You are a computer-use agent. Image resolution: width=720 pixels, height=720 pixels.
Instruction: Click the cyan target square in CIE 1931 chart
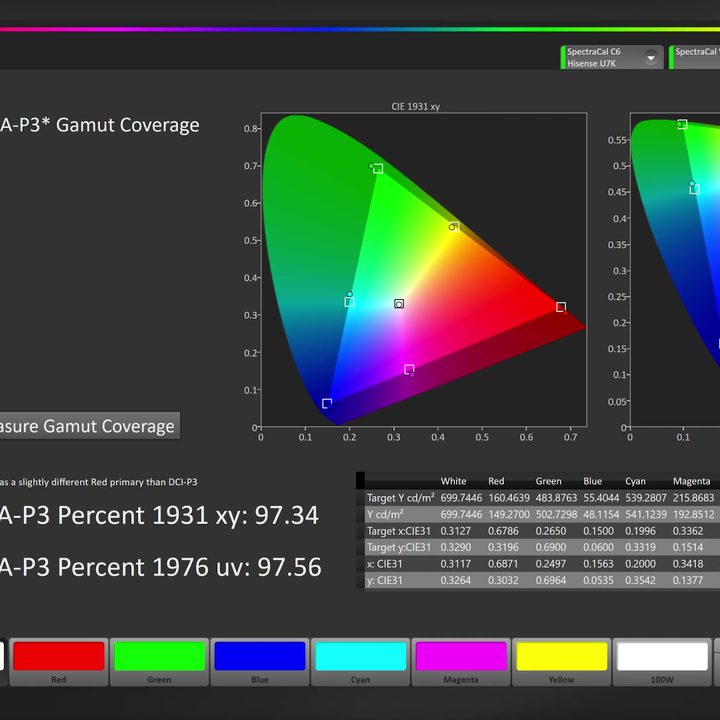[x=349, y=302]
